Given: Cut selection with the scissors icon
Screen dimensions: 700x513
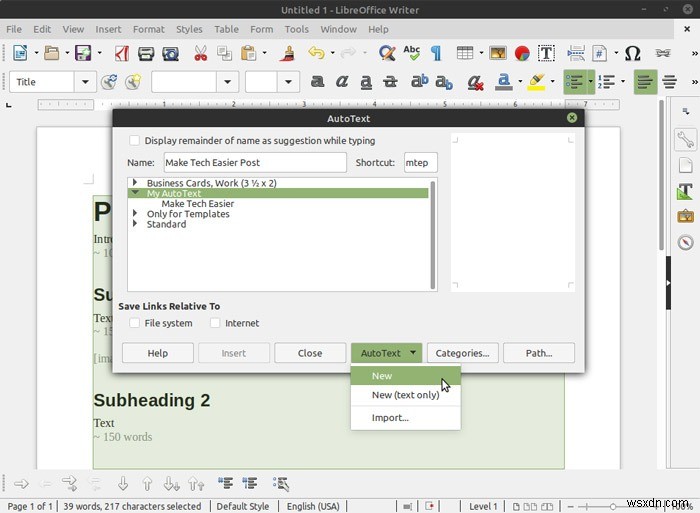Looking at the screenshot, I should 200,53.
